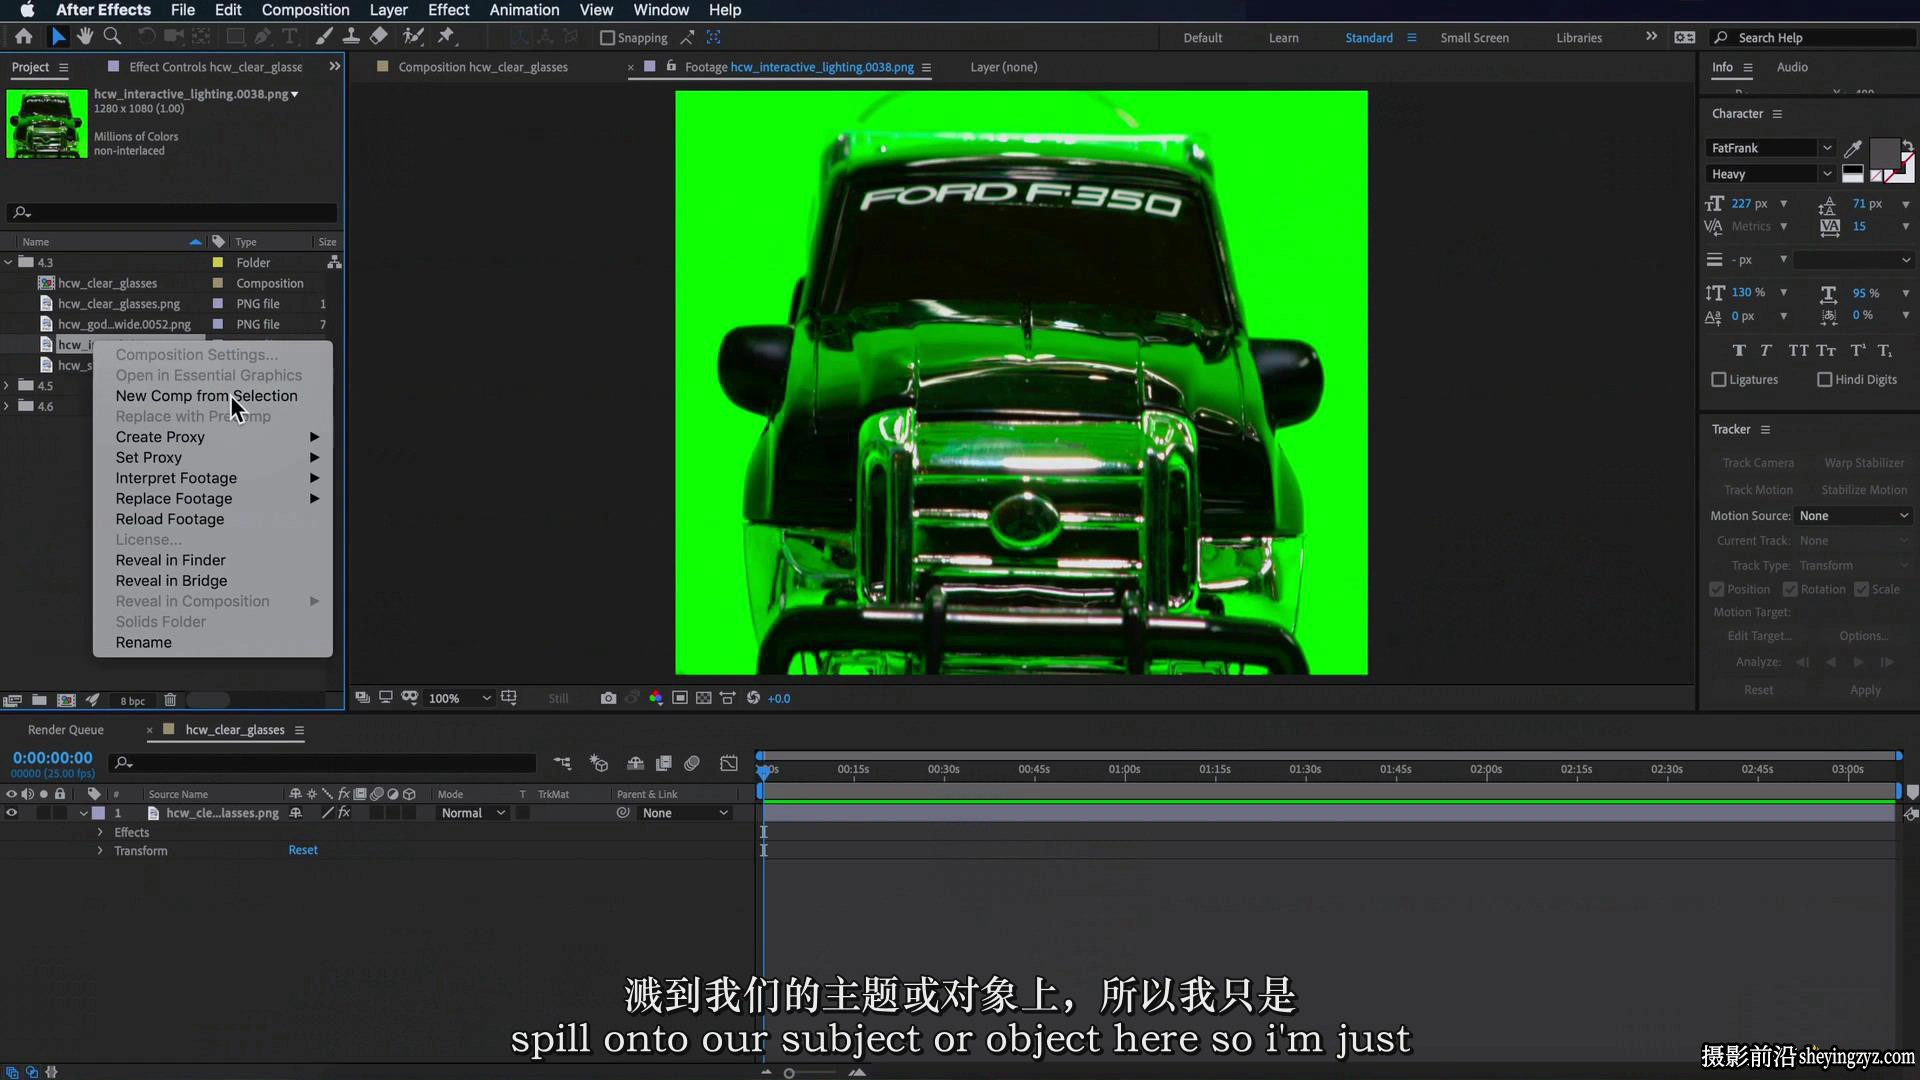The height and width of the screenshot is (1080, 1920).
Task: Toggle the transparency grid icon
Action: [704, 698]
